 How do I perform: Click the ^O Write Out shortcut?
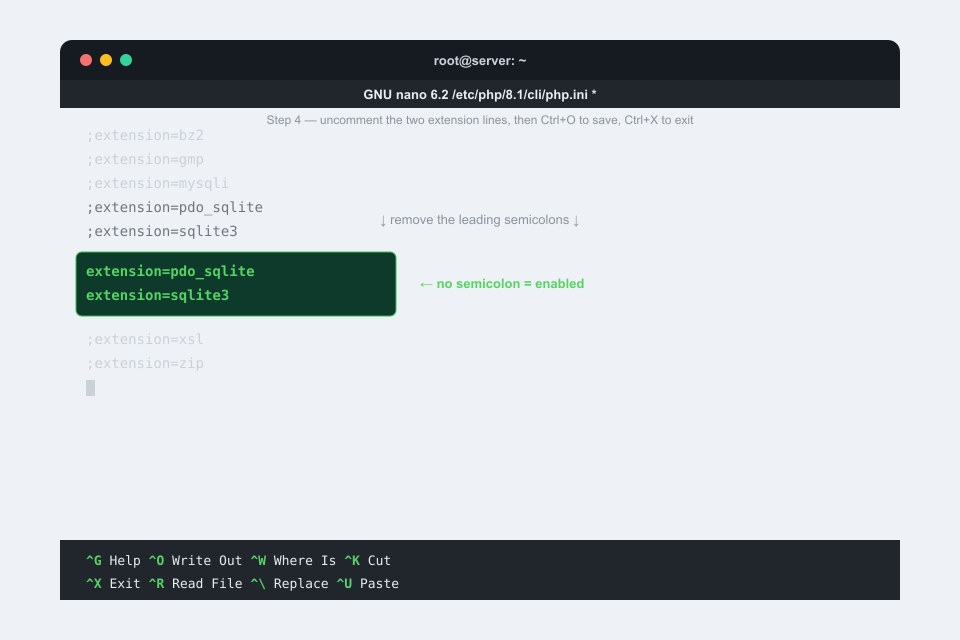(x=195, y=560)
